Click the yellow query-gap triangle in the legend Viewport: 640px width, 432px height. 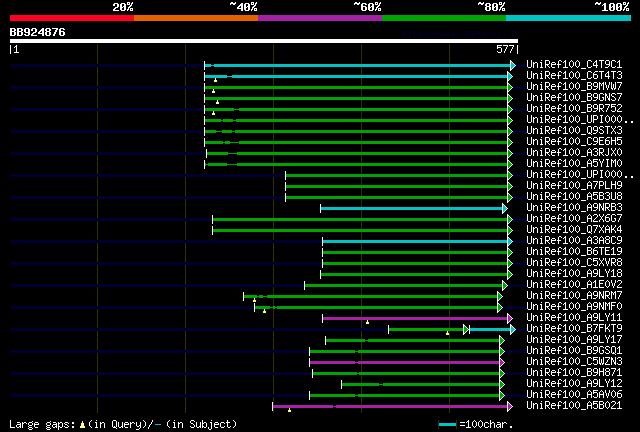coord(82,425)
